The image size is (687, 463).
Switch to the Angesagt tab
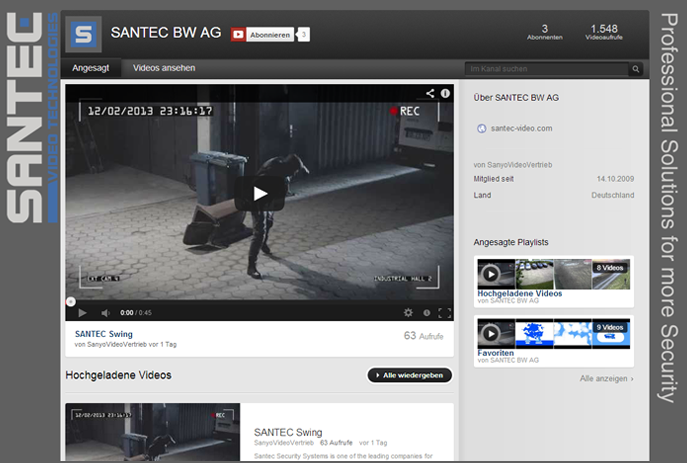(91, 68)
